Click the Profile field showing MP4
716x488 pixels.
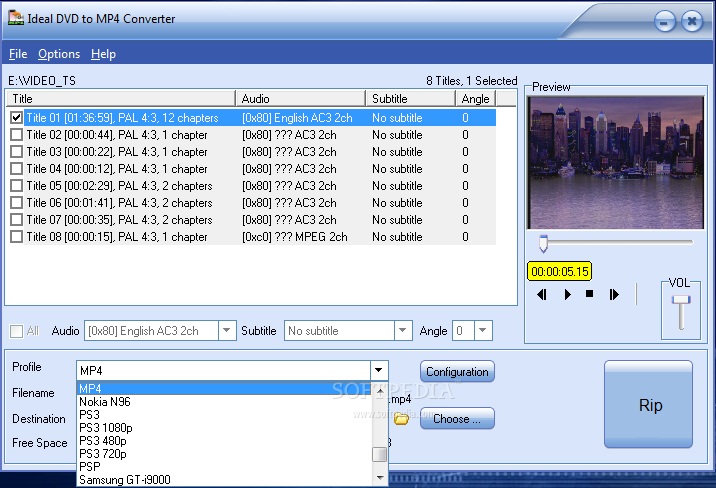click(x=224, y=370)
